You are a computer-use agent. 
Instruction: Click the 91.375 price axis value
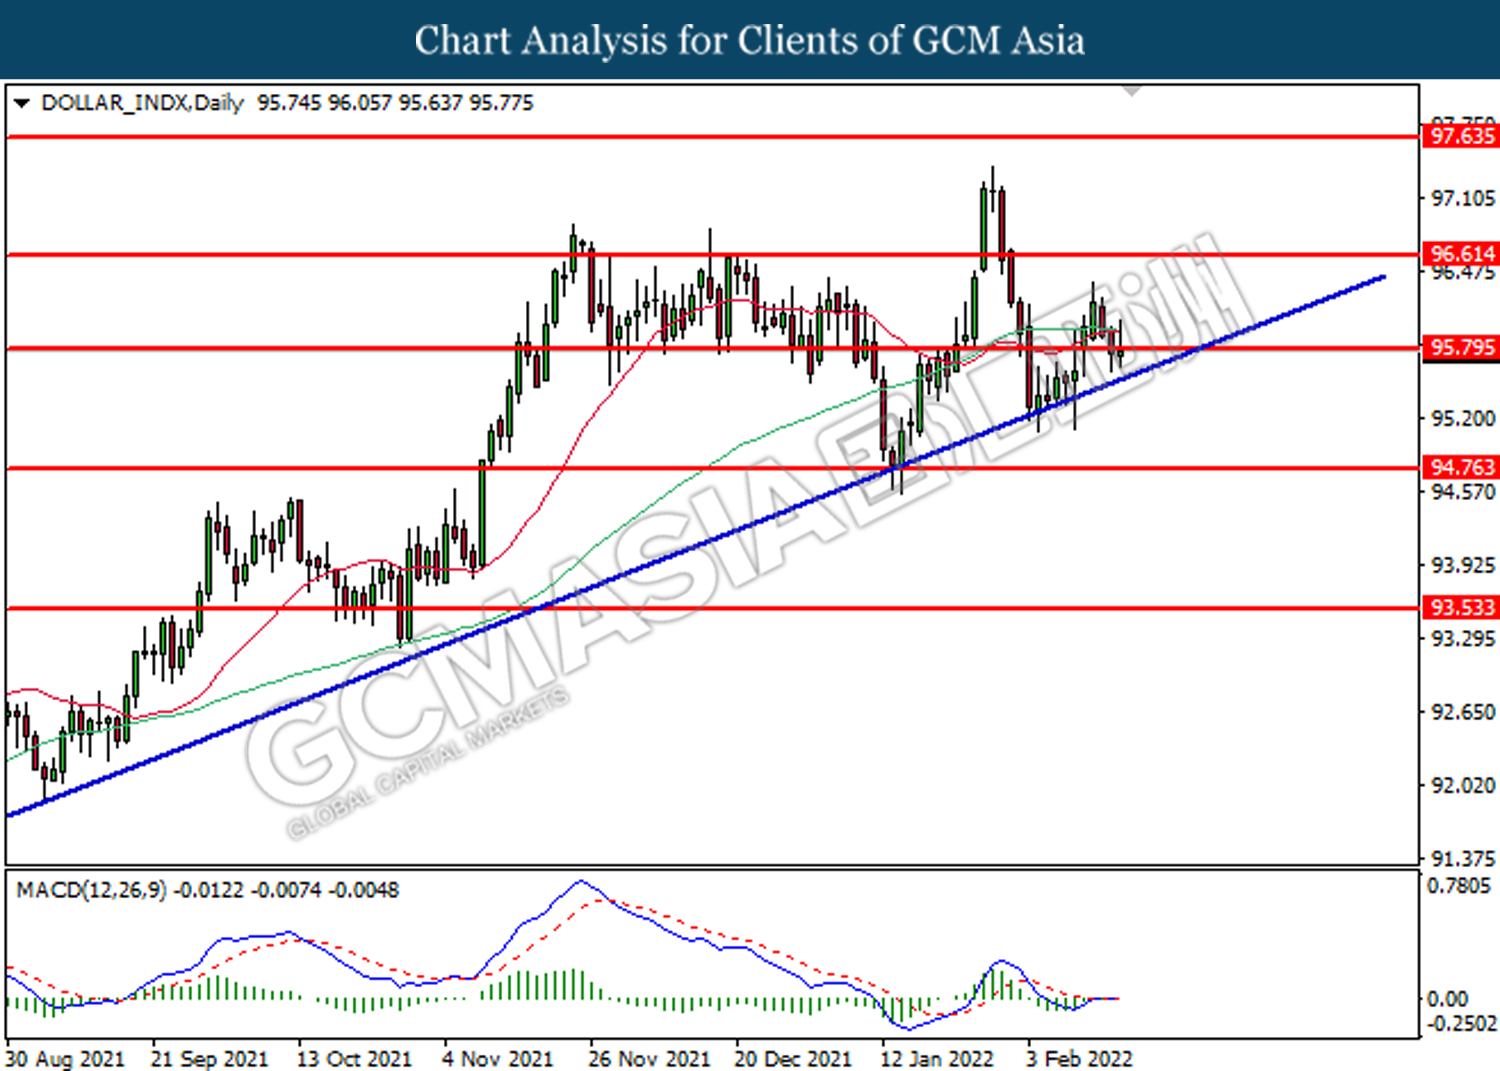(x=1463, y=859)
